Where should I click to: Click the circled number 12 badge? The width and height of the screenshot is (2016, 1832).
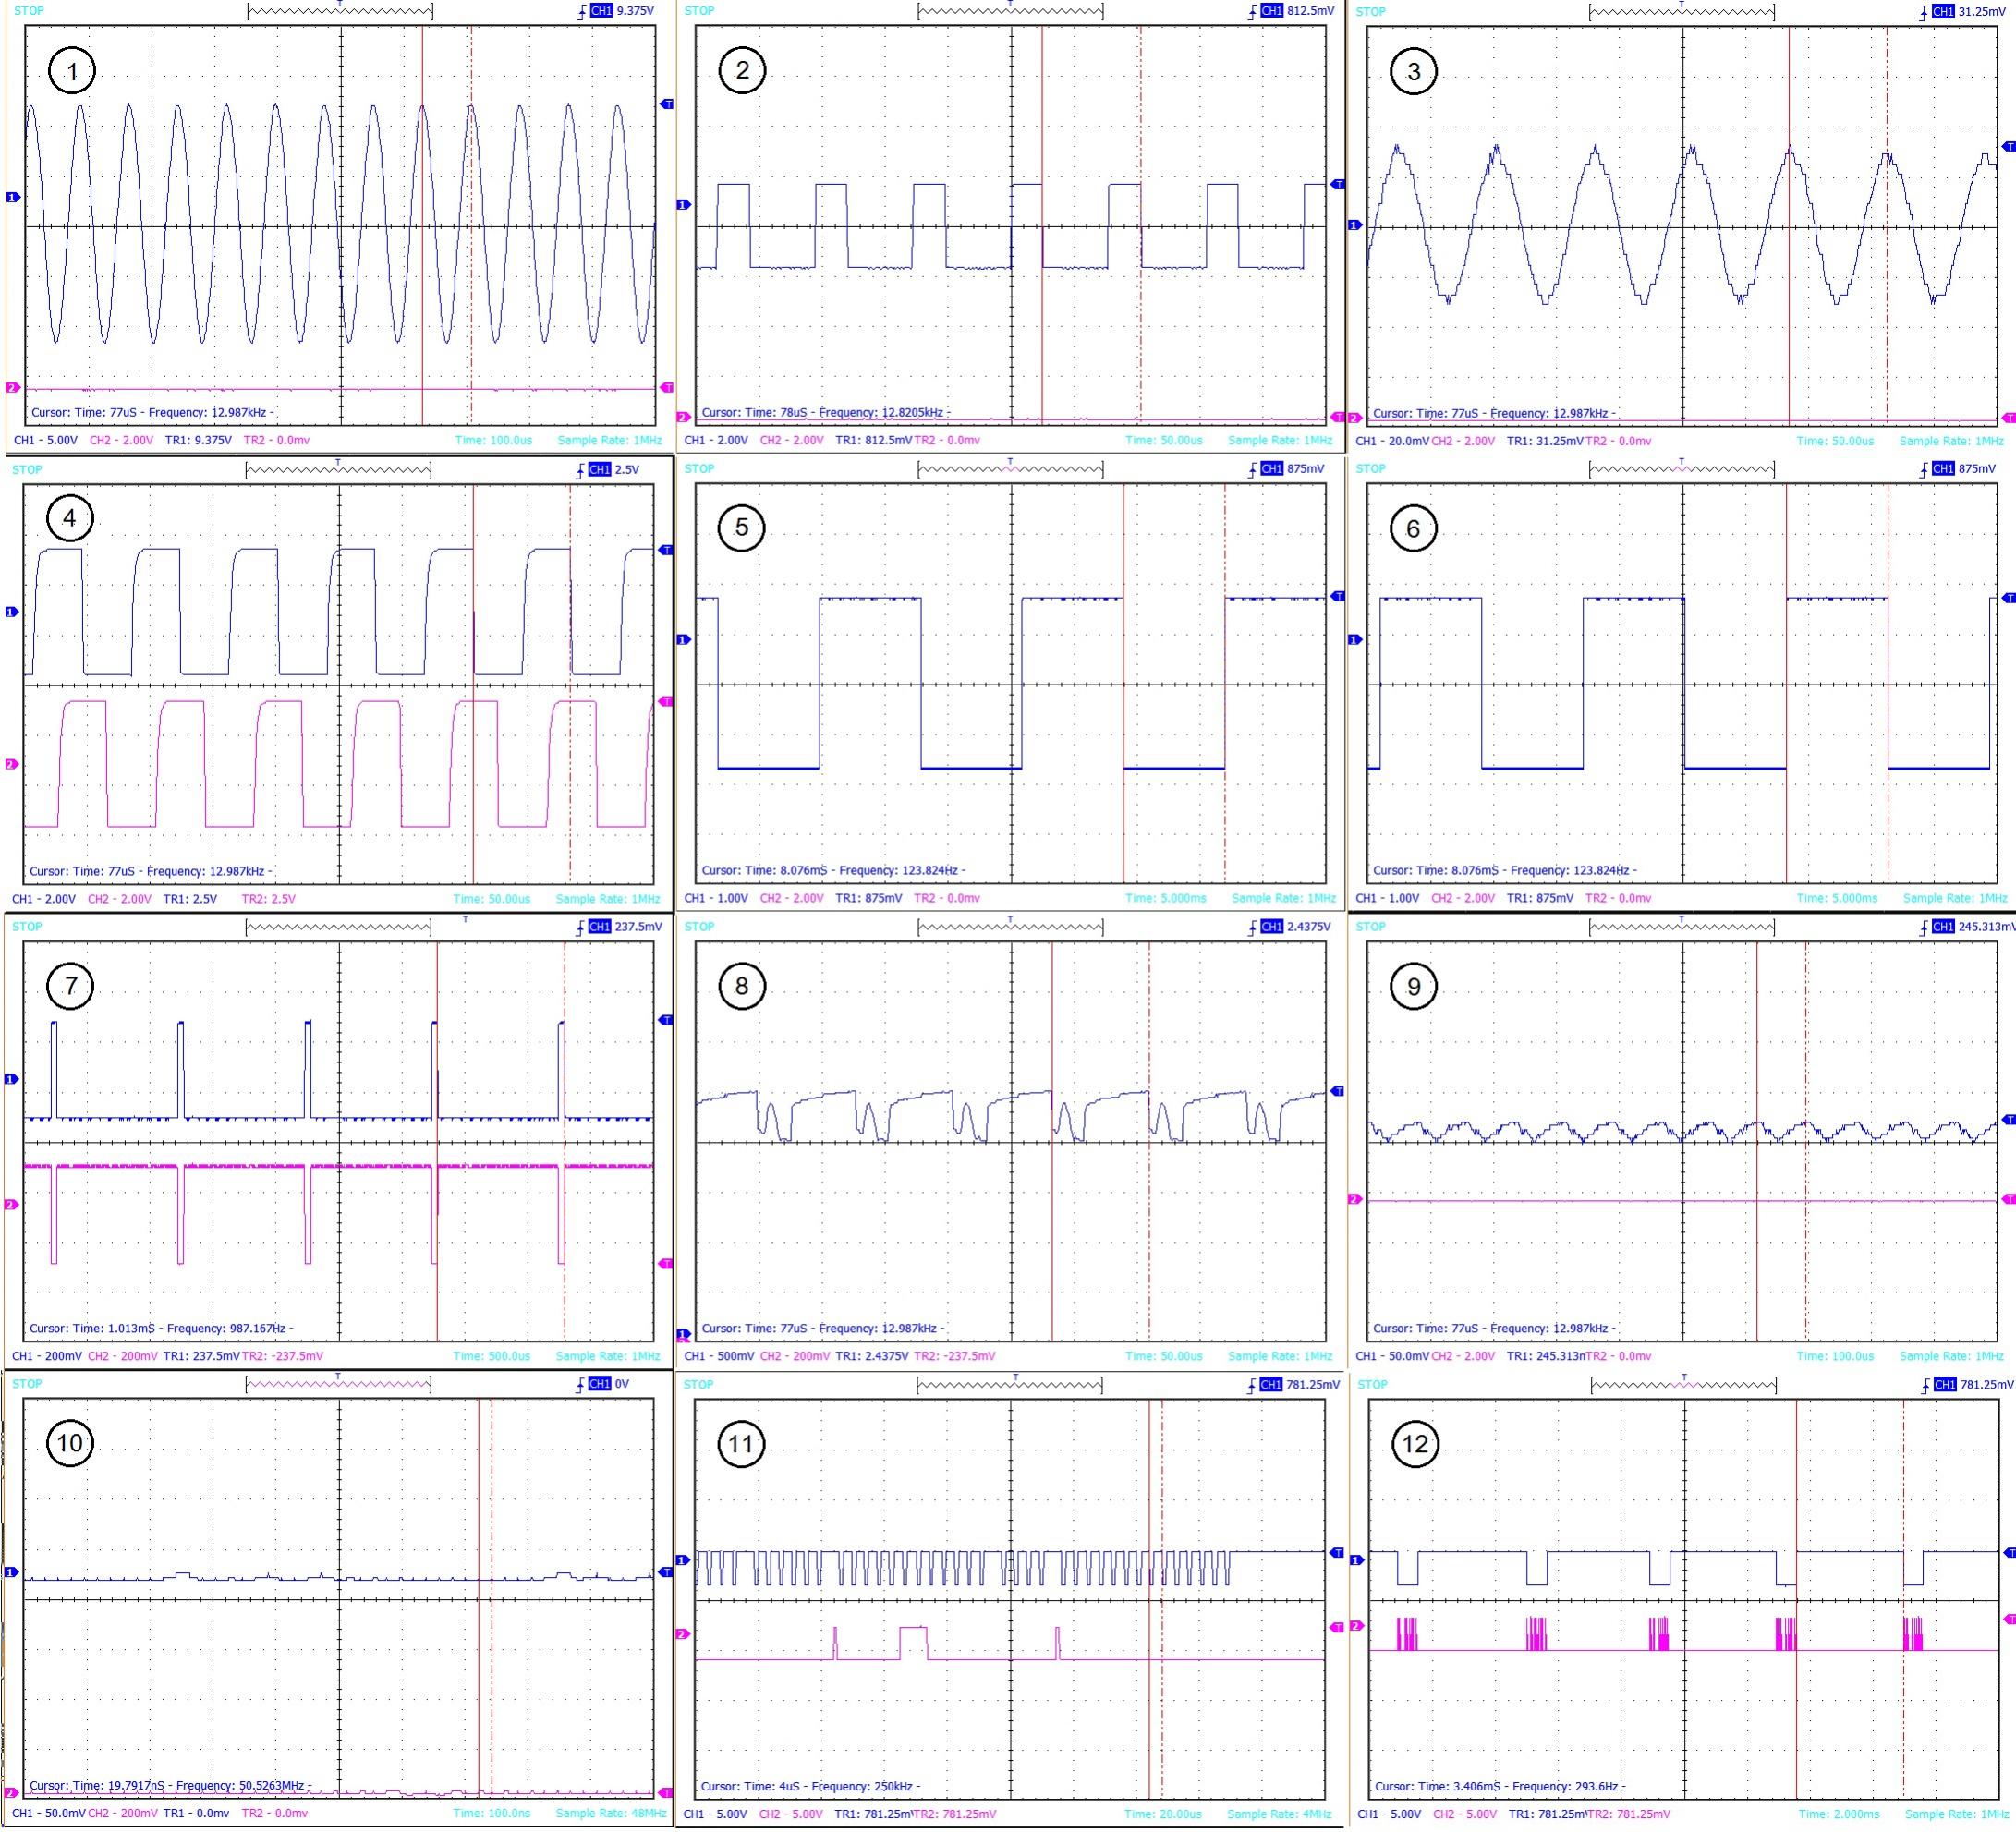(1415, 1444)
